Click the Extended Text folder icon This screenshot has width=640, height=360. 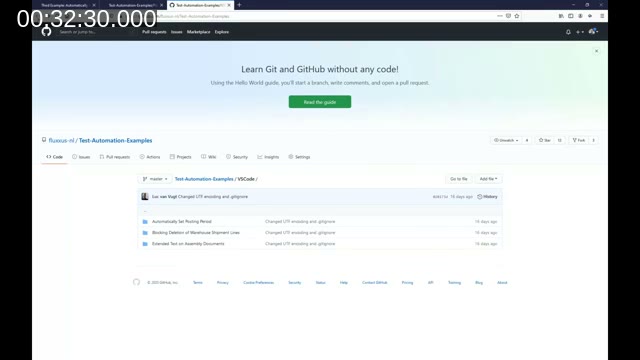coord(145,244)
